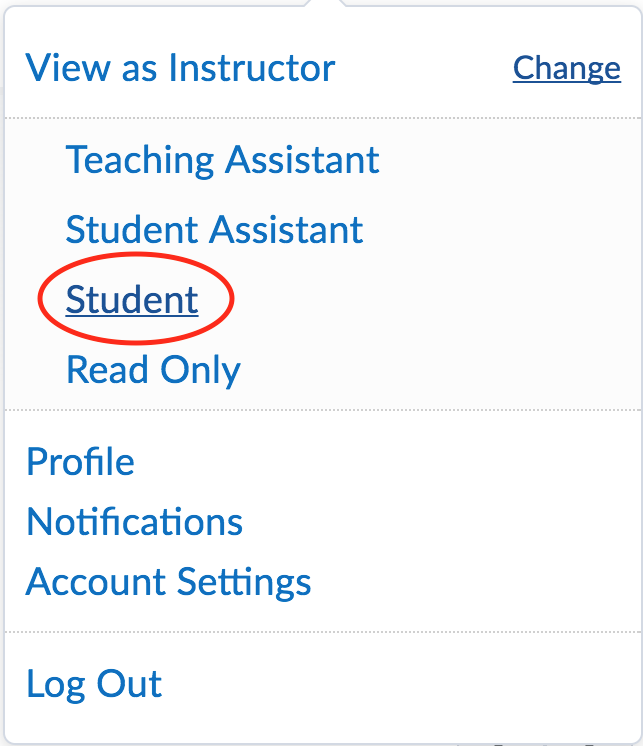Screen dimensions: 643x746
Task: View the course as Teaching Assistant
Action: click(222, 160)
